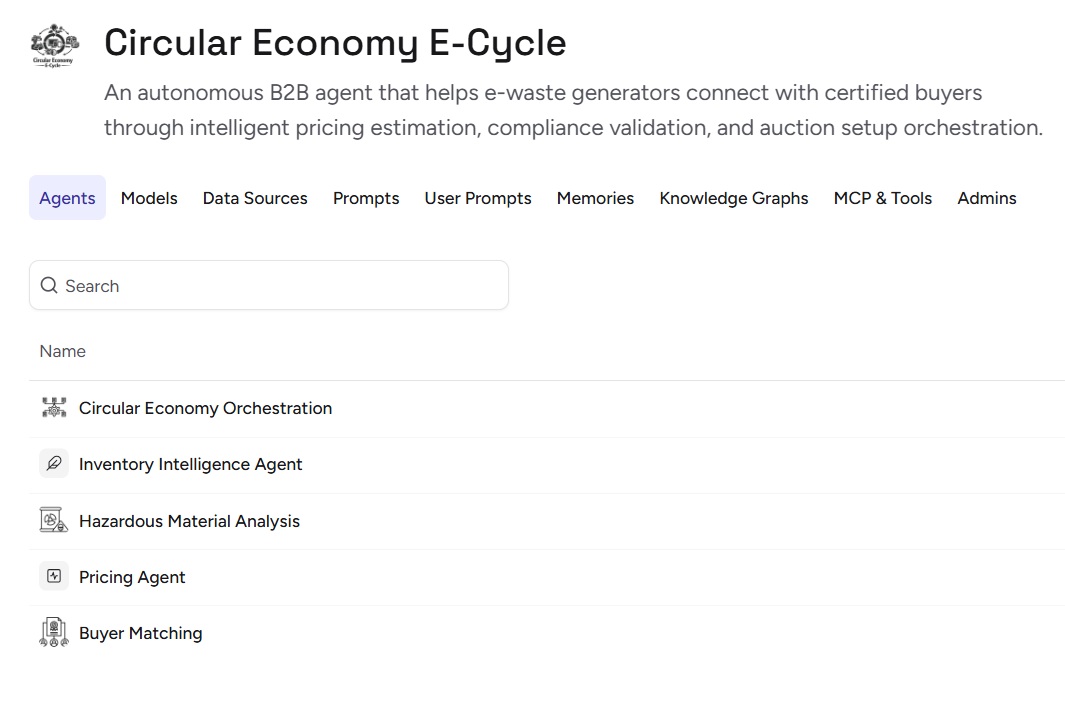The height and width of the screenshot is (702, 1065).
Task: Click the magnifier icon in search box
Action: click(49, 285)
